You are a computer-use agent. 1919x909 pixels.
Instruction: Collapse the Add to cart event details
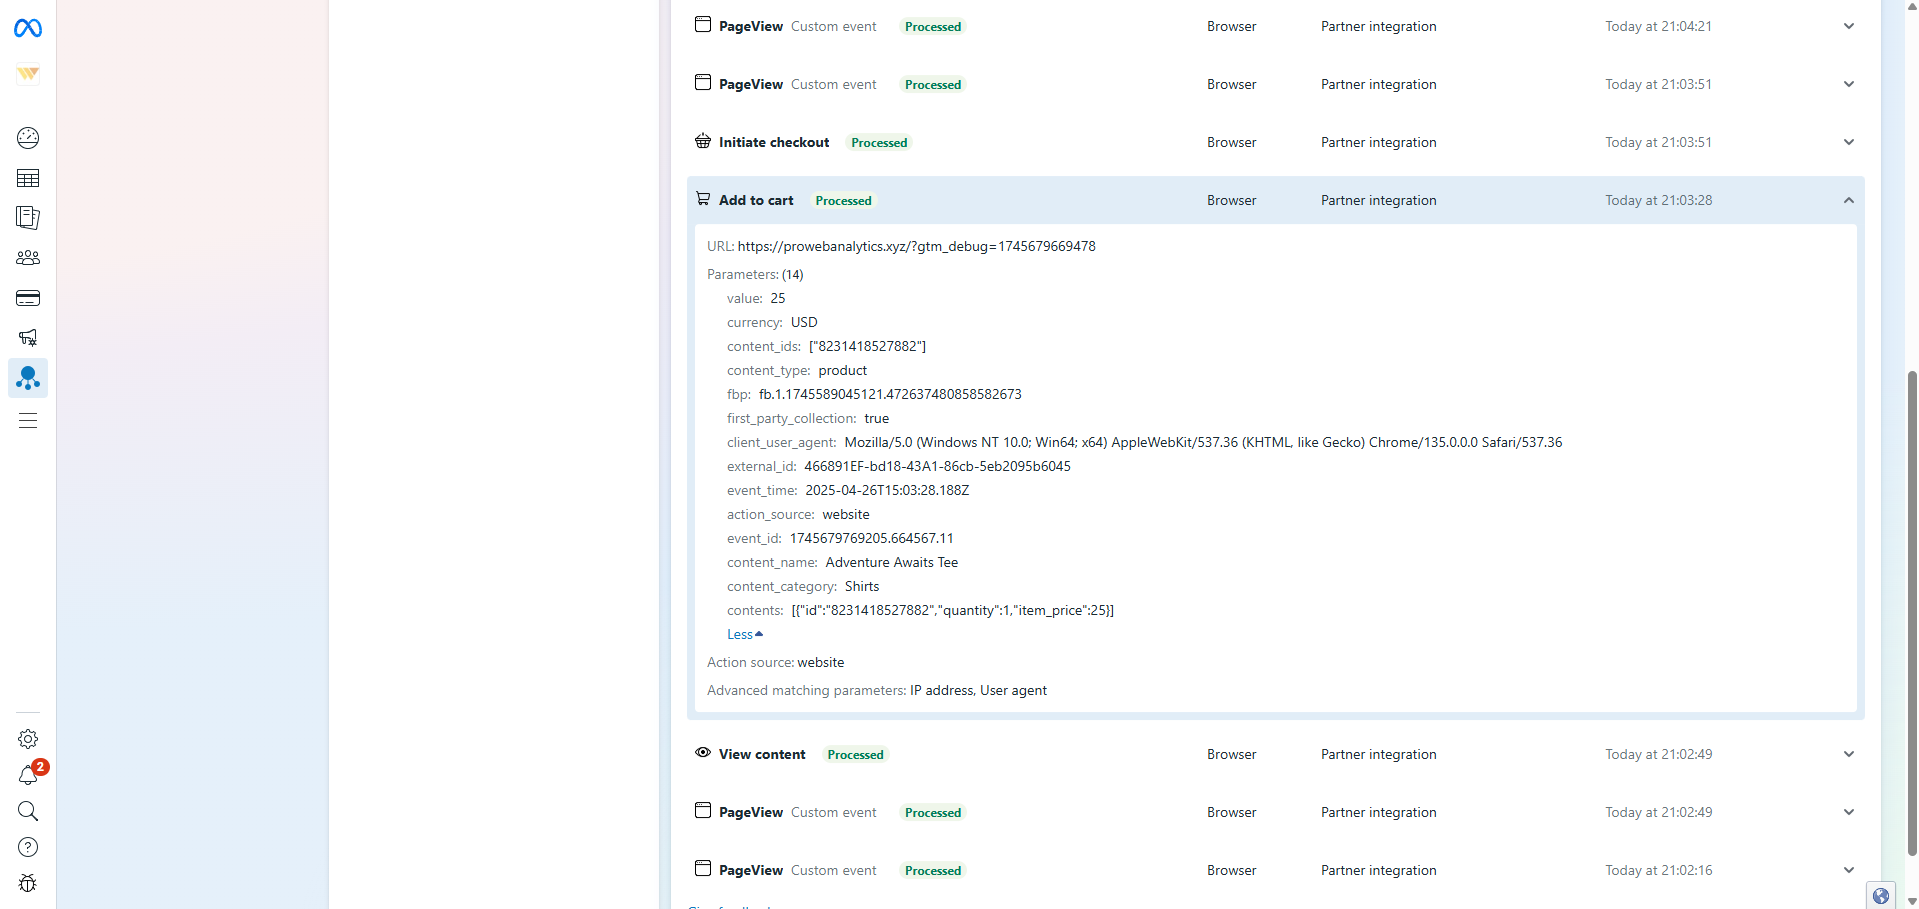pyautogui.click(x=1848, y=201)
